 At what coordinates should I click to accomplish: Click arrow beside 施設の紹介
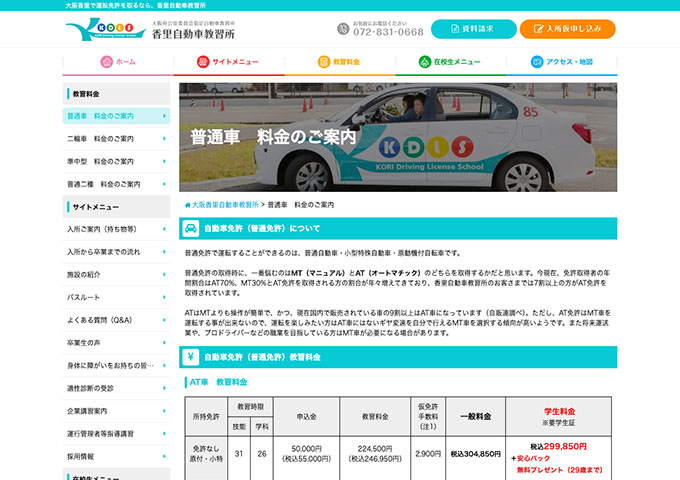click(x=164, y=274)
